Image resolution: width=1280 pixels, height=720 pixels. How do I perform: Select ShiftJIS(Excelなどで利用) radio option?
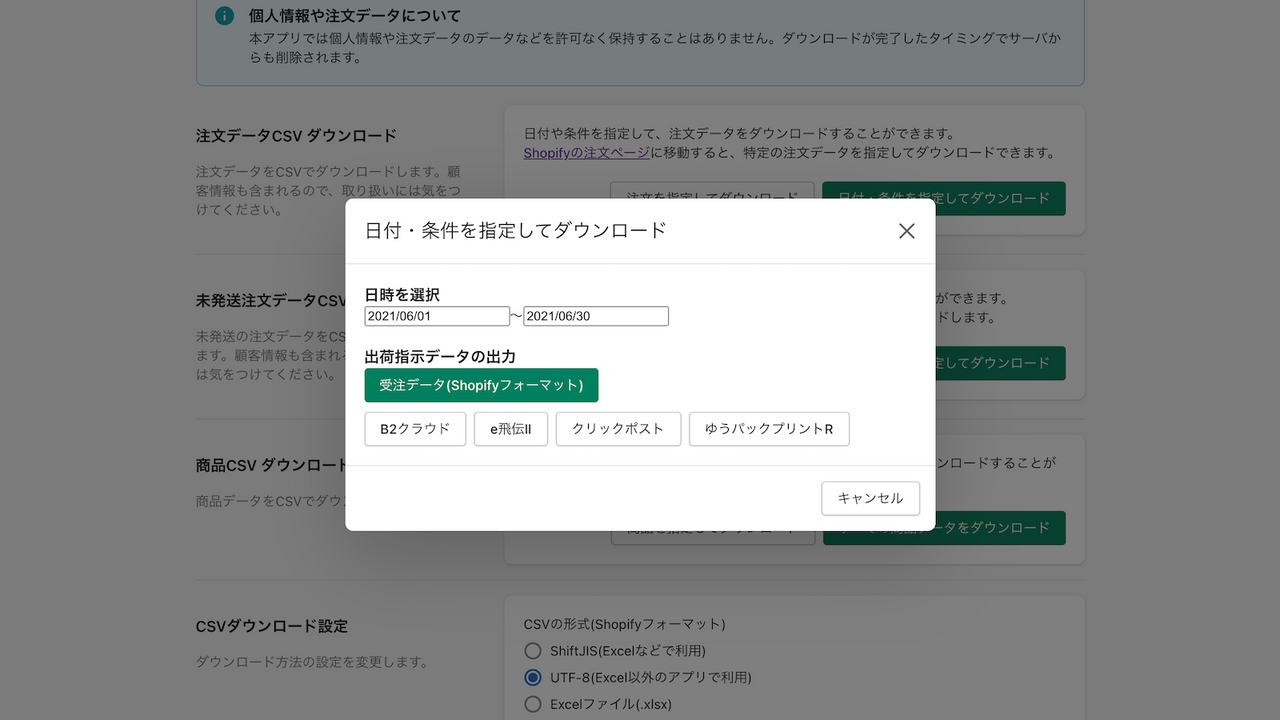[533, 651]
